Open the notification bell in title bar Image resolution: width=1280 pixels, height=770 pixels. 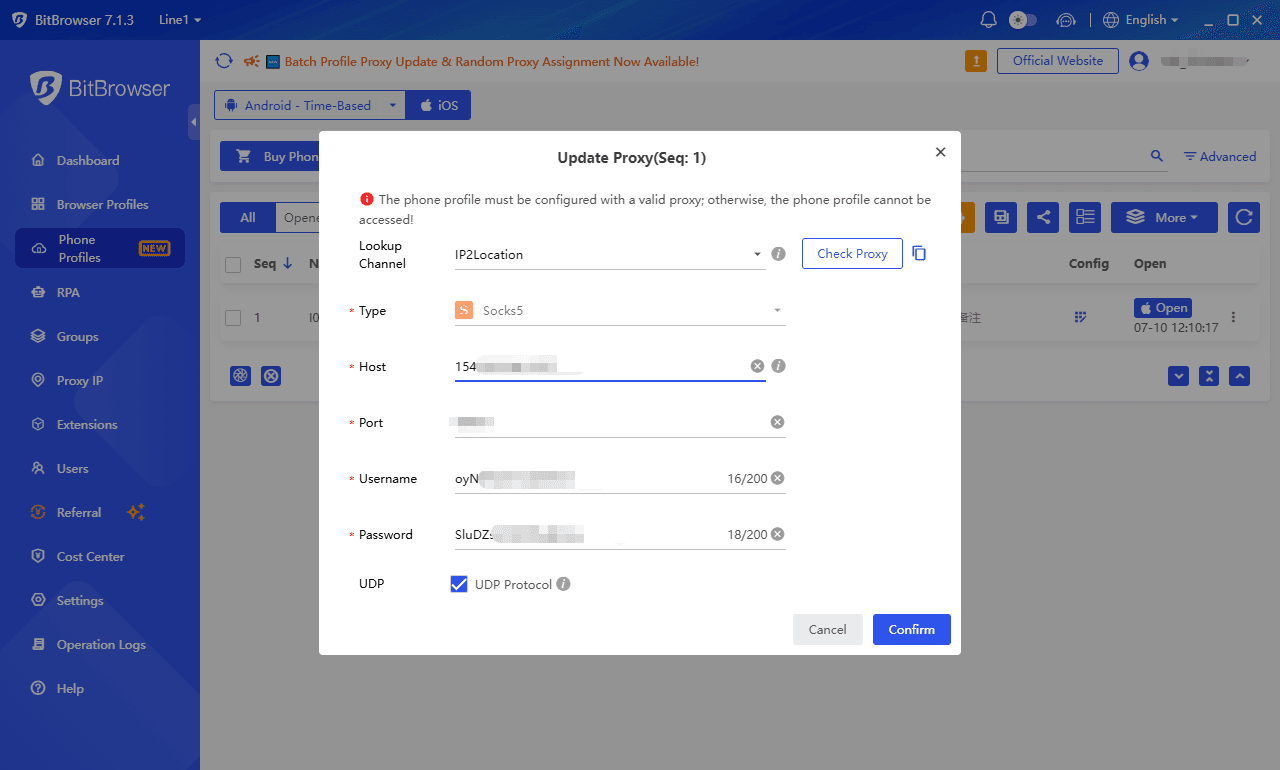click(x=989, y=20)
